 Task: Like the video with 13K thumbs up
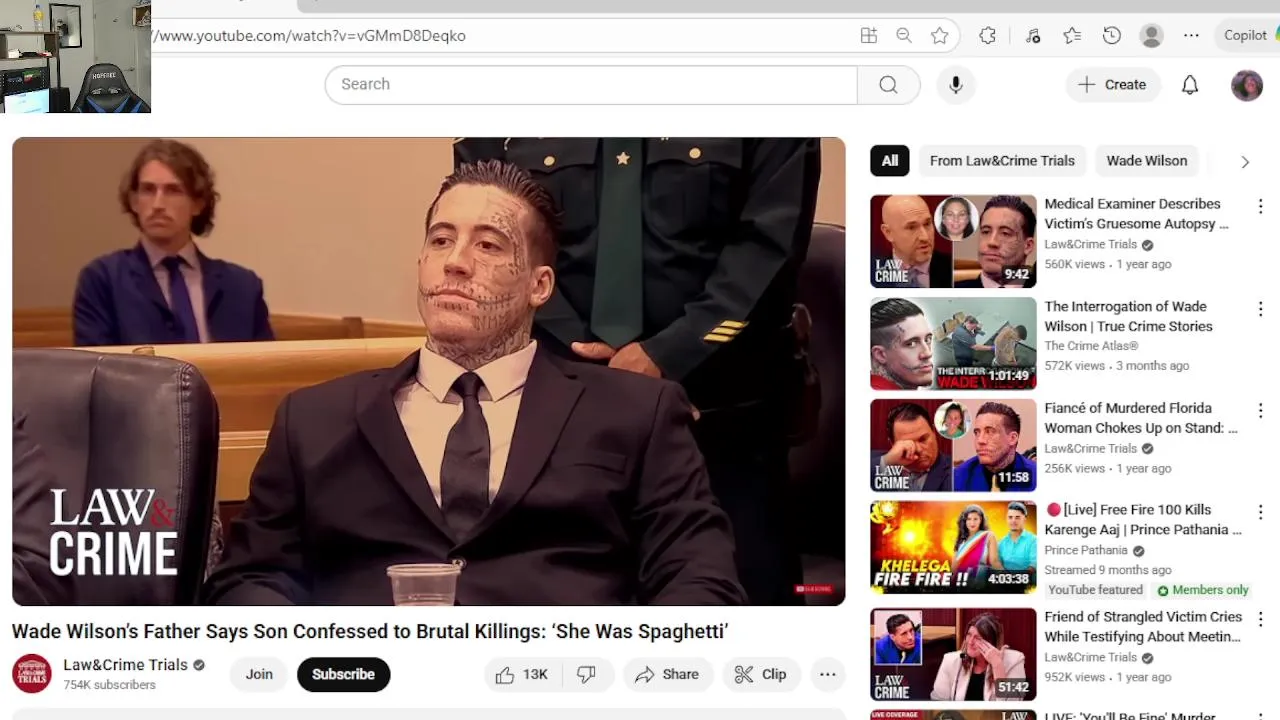click(522, 674)
